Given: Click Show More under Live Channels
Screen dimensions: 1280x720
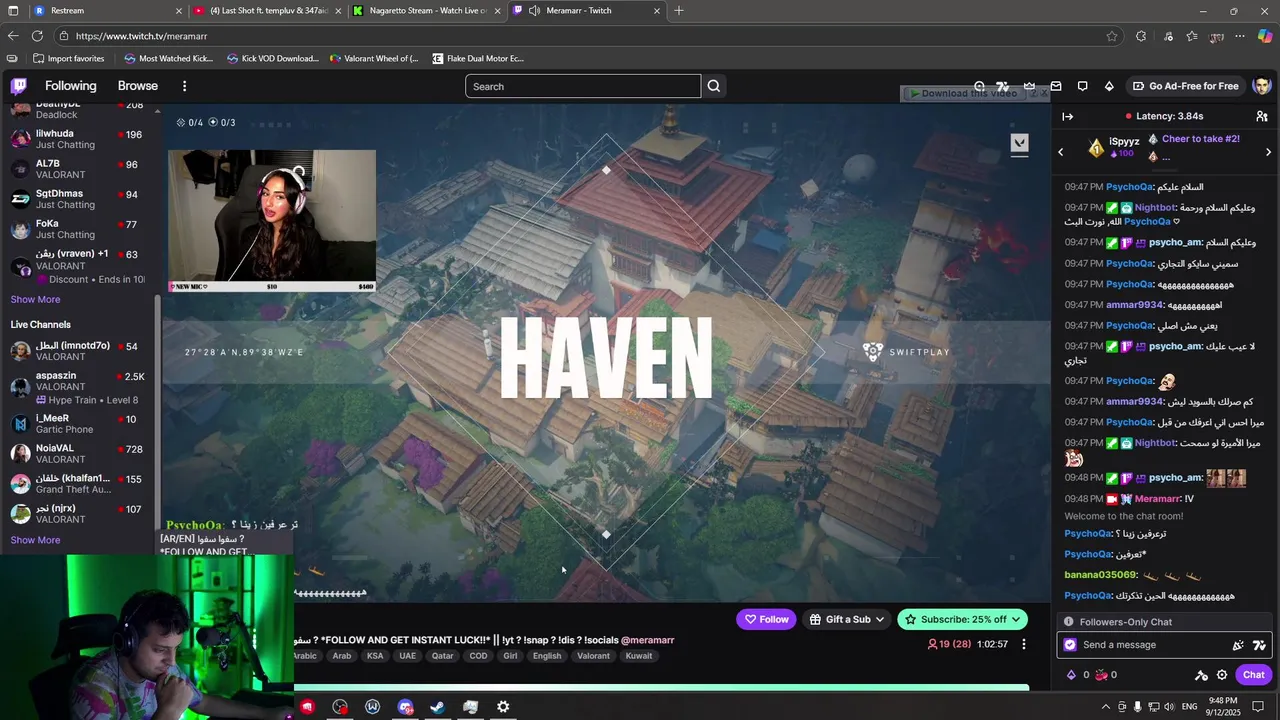Looking at the screenshot, I should click(x=35, y=540).
